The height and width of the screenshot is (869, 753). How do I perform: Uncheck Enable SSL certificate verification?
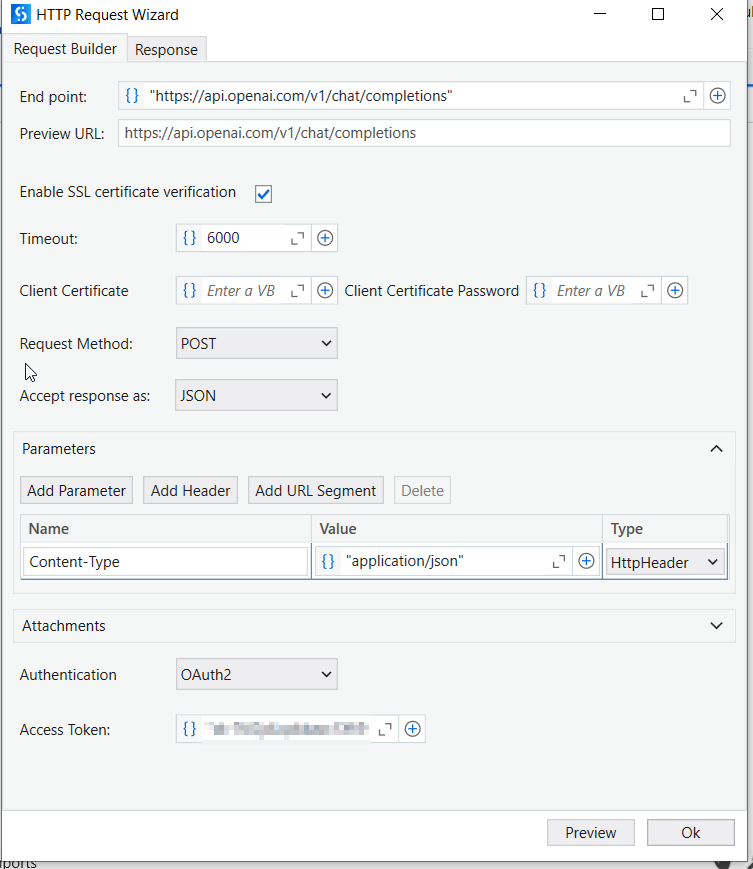[x=263, y=193]
